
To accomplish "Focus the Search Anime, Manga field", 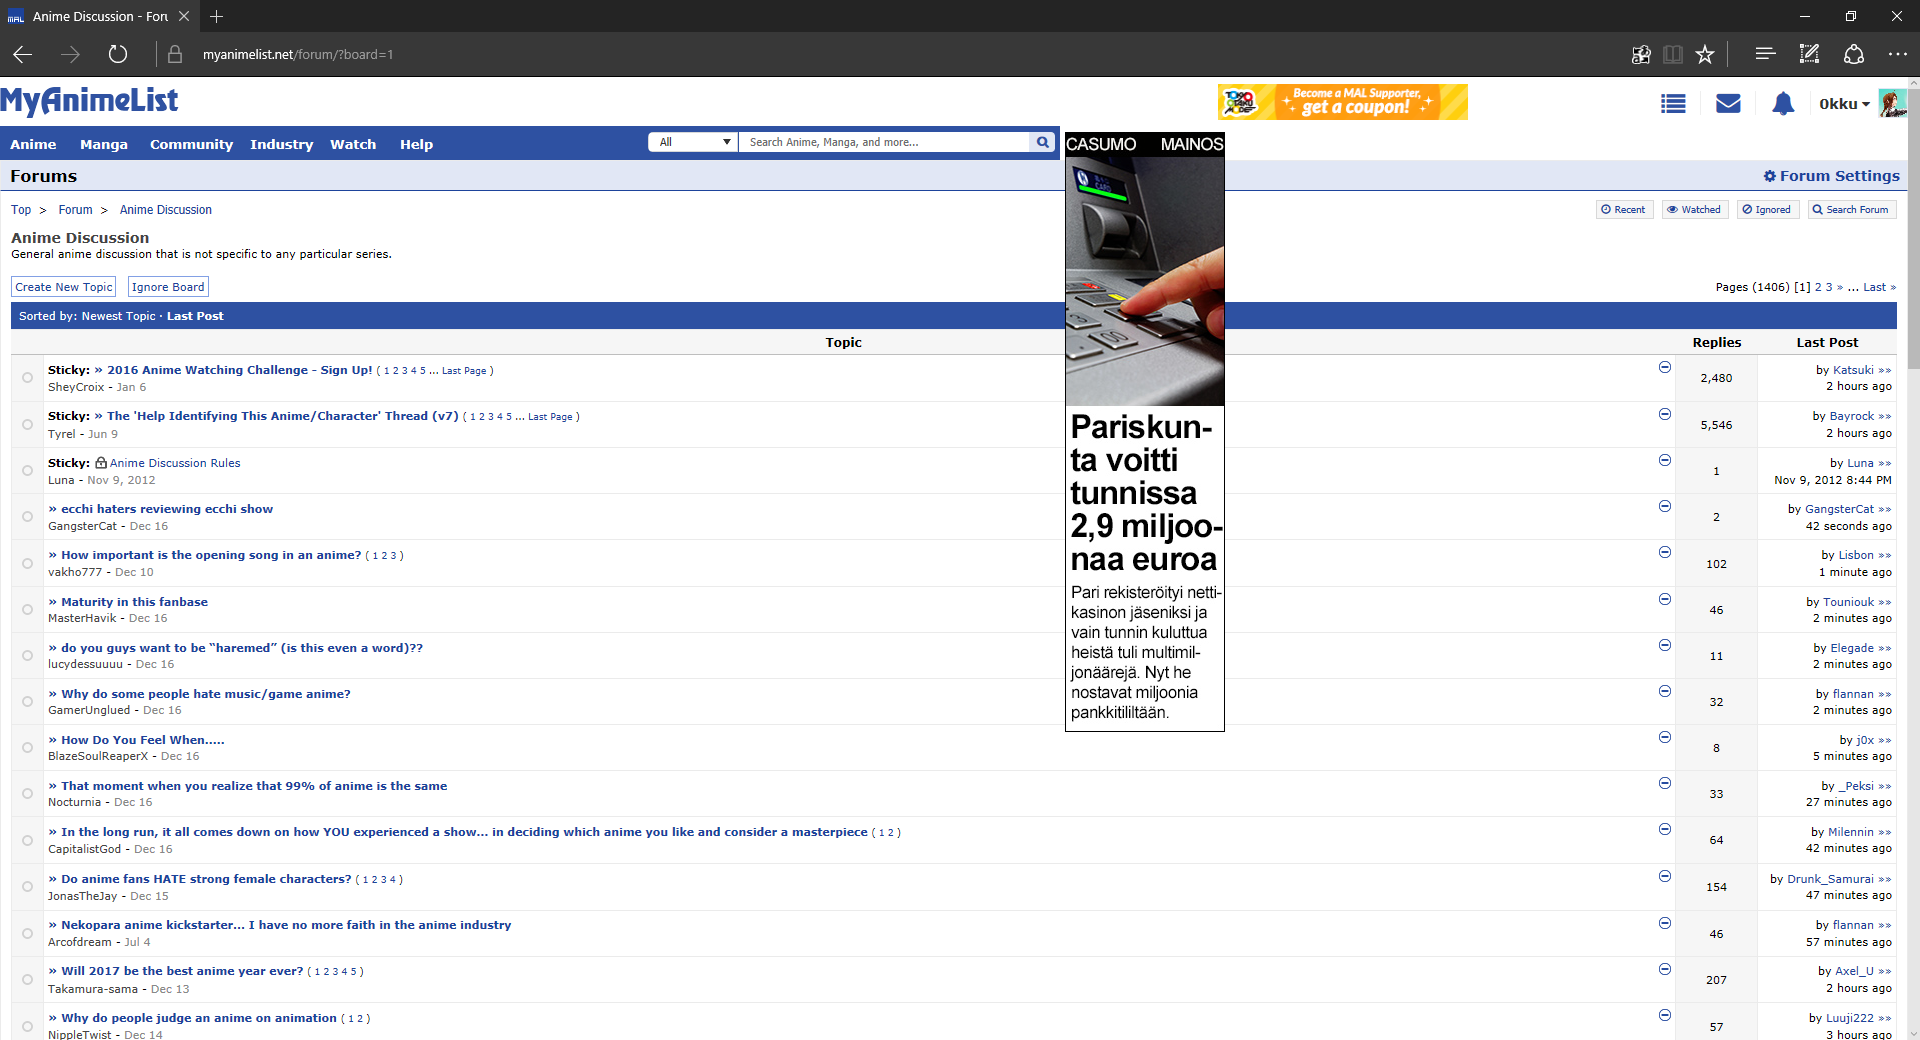I will [x=883, y=142].
